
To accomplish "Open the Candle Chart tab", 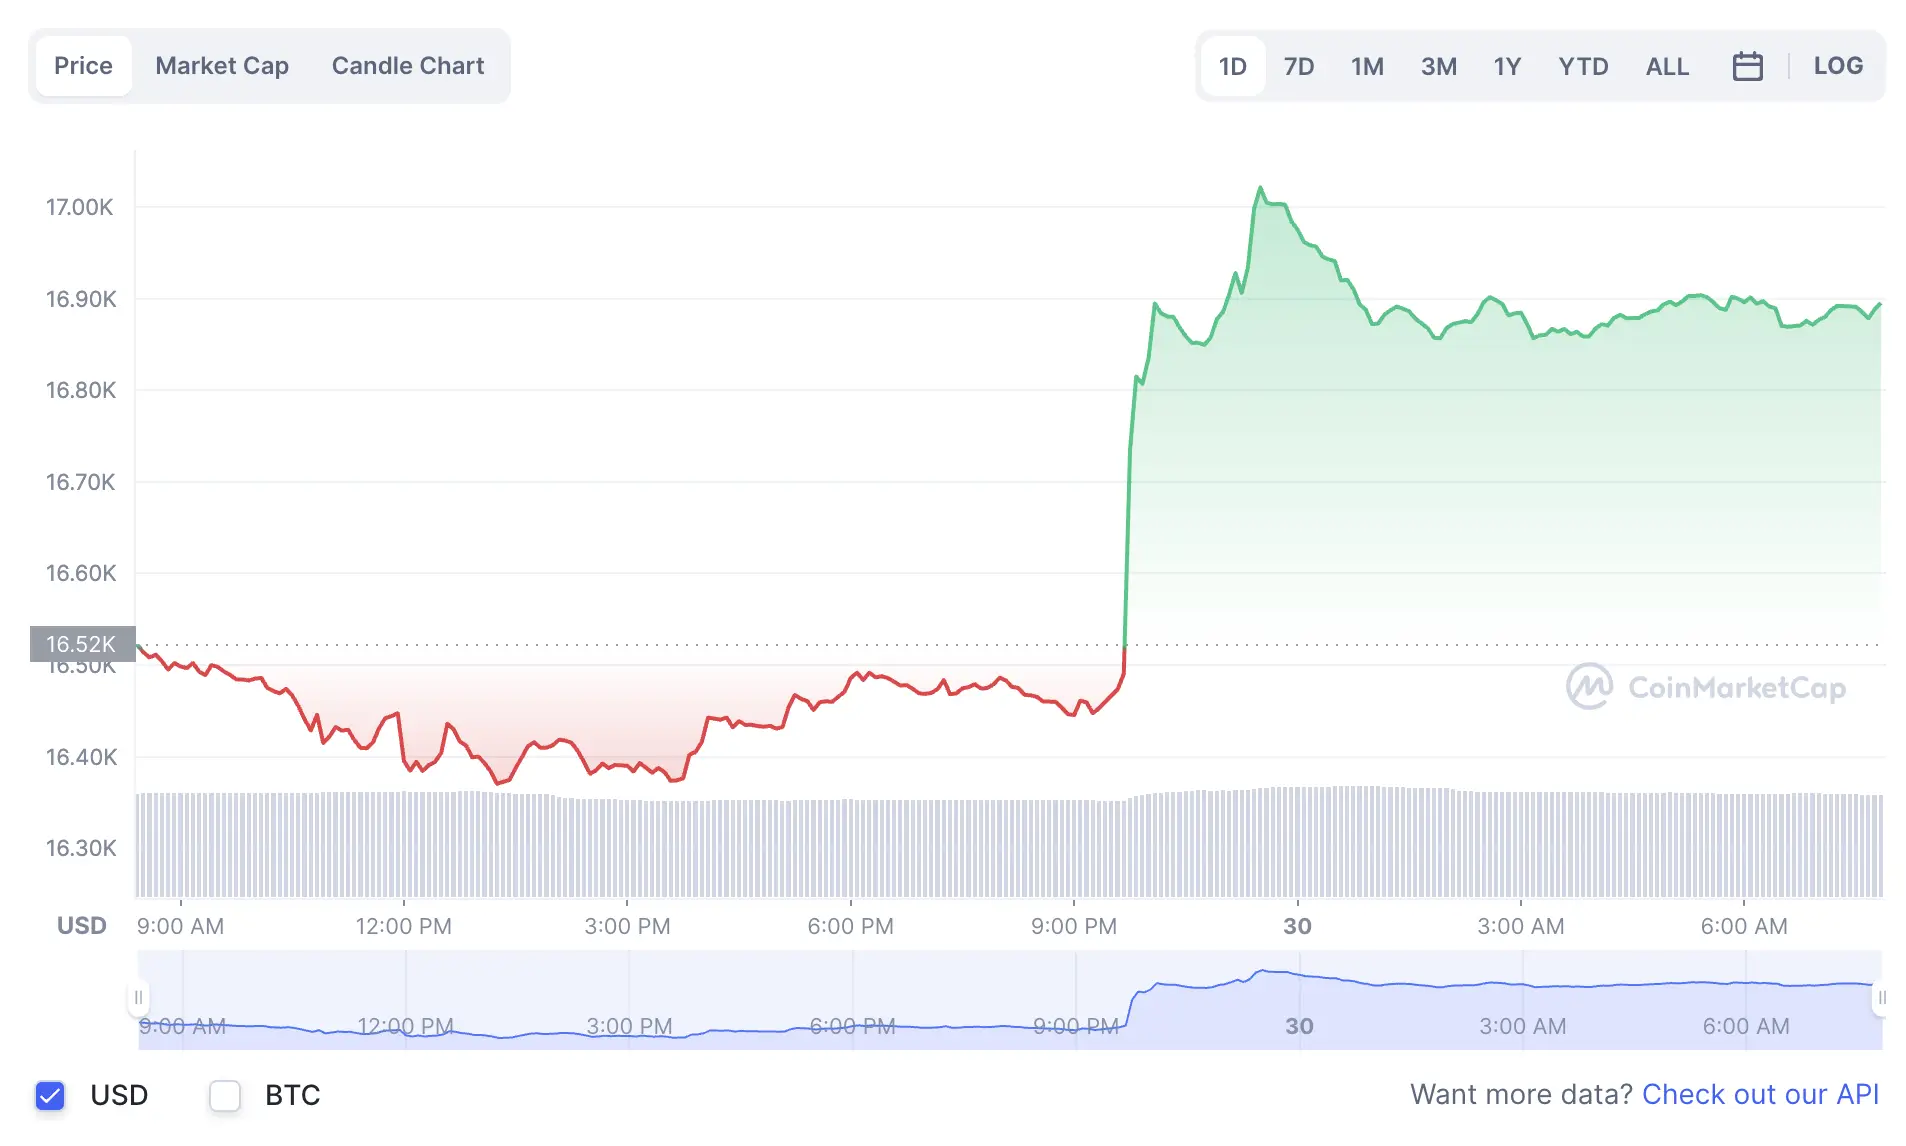I will point(408,66).
